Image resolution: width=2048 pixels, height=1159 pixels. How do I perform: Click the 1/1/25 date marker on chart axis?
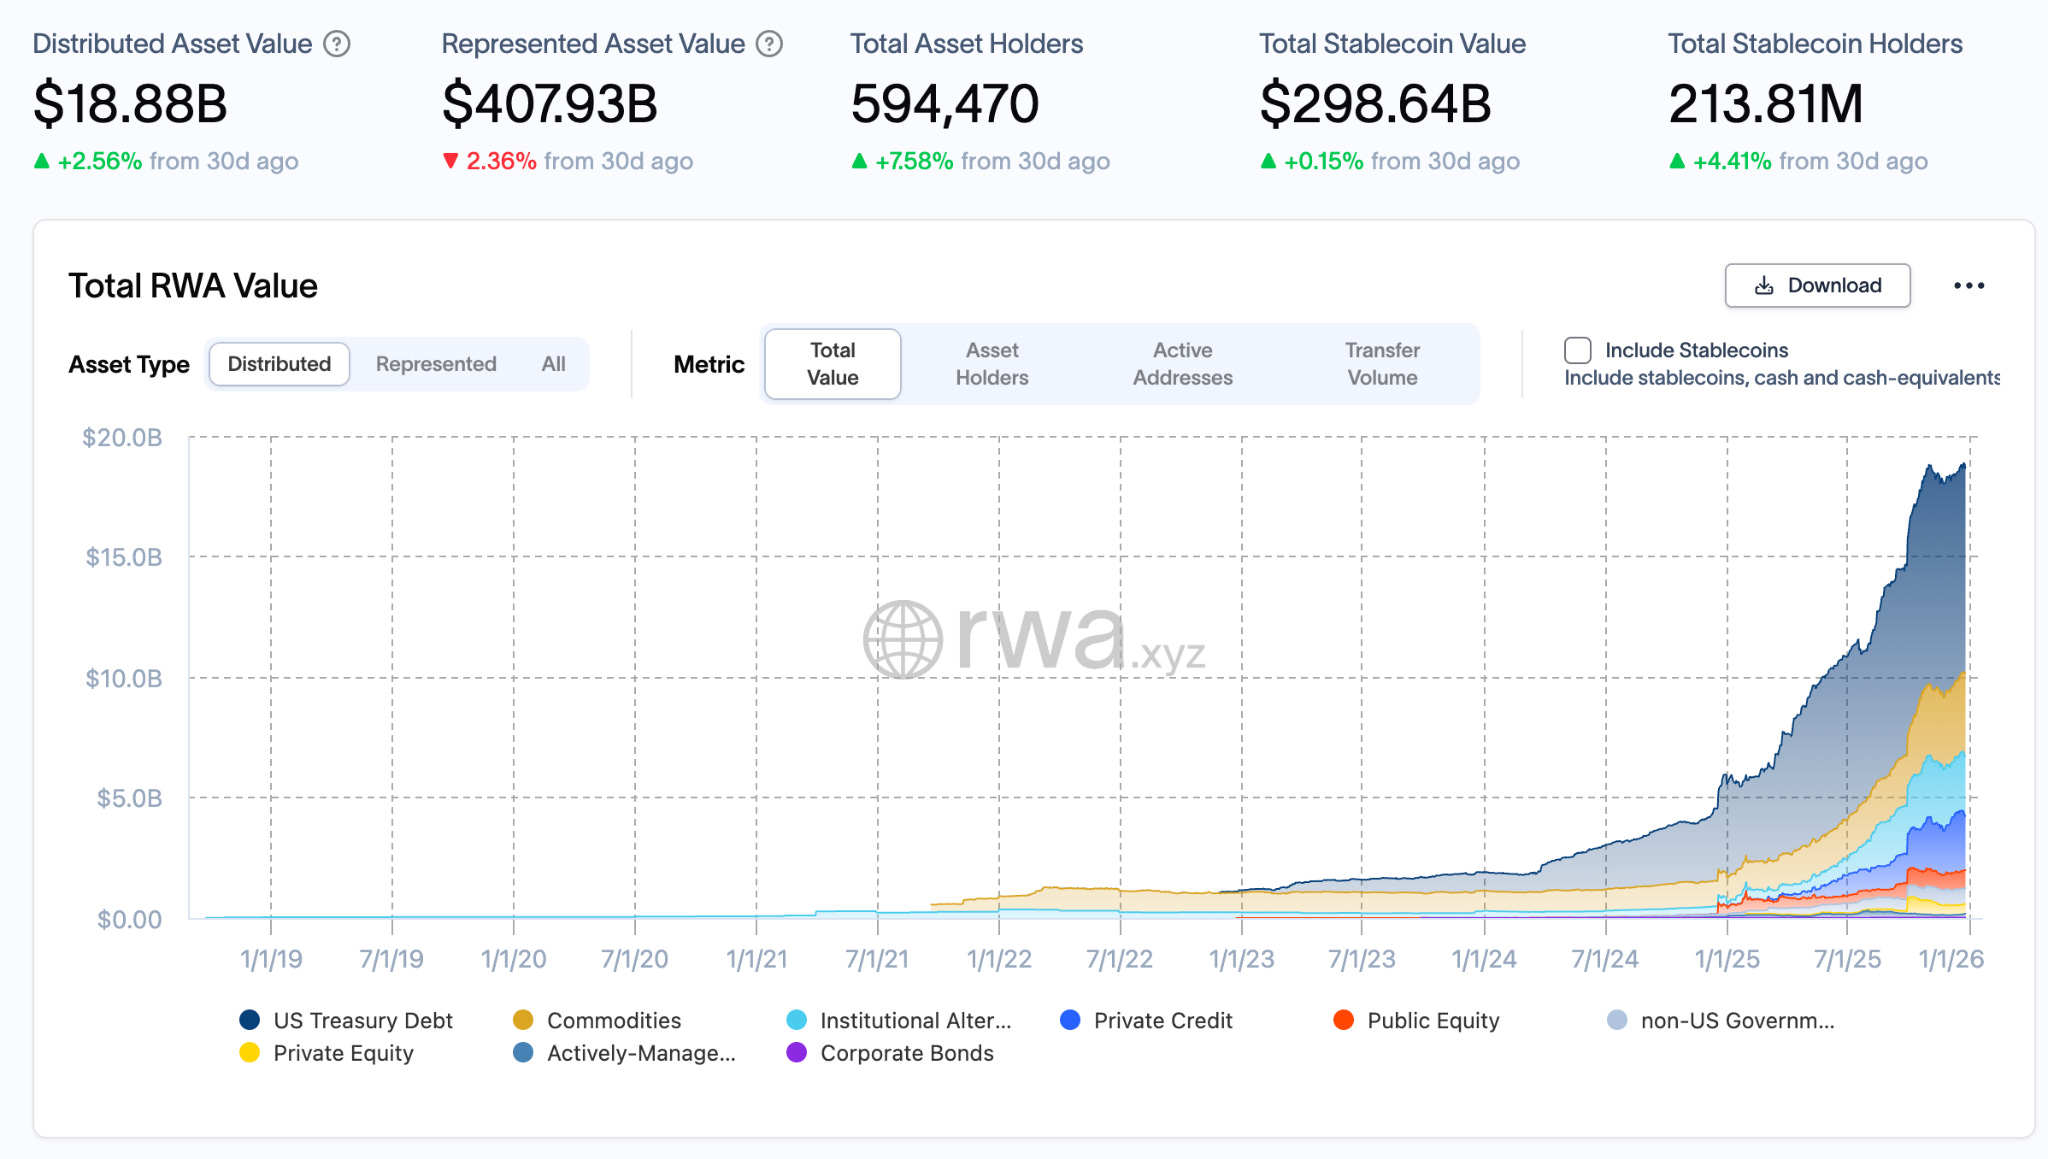coord(1727,959)
